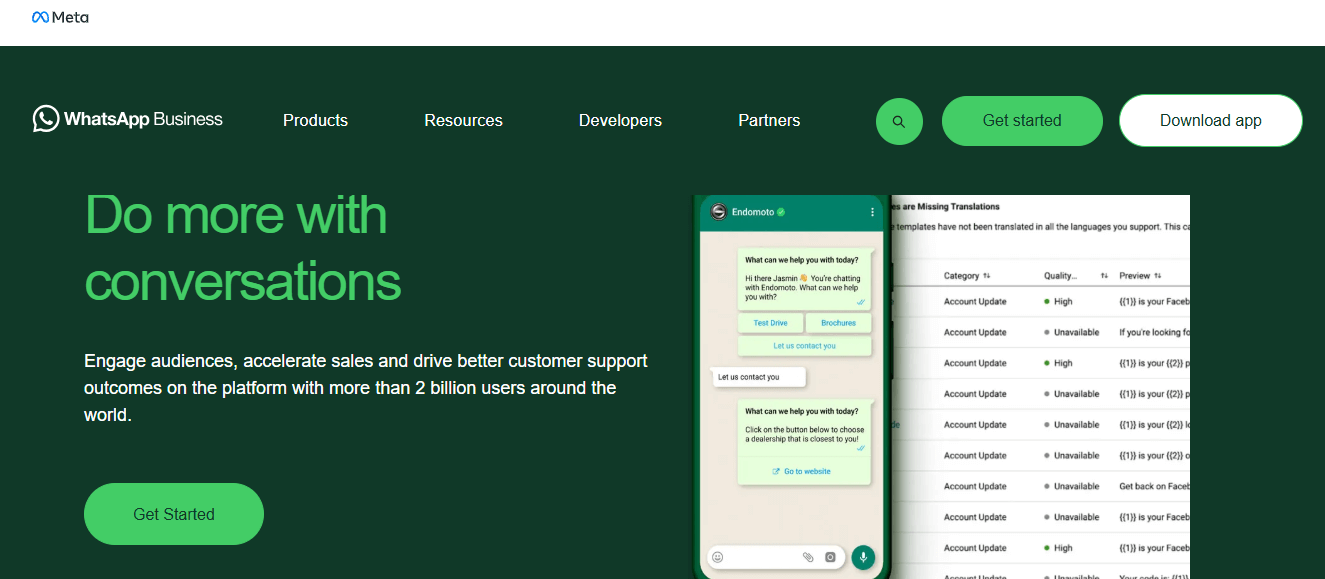Image resolution: width=1325 pixels, height=579 pixels.
Task: Click the camera icon in message box
Action: pyautogui.click(x=830, y=557)
